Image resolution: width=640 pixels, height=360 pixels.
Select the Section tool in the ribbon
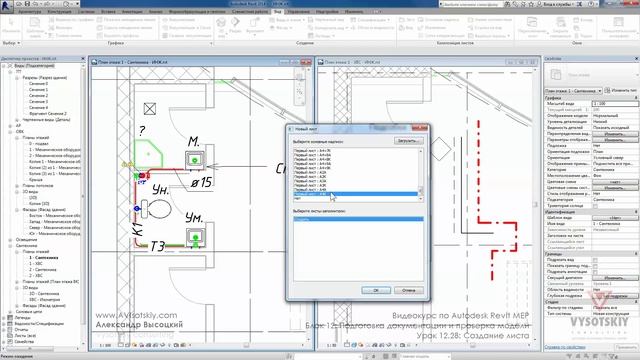tap(235, 25)
